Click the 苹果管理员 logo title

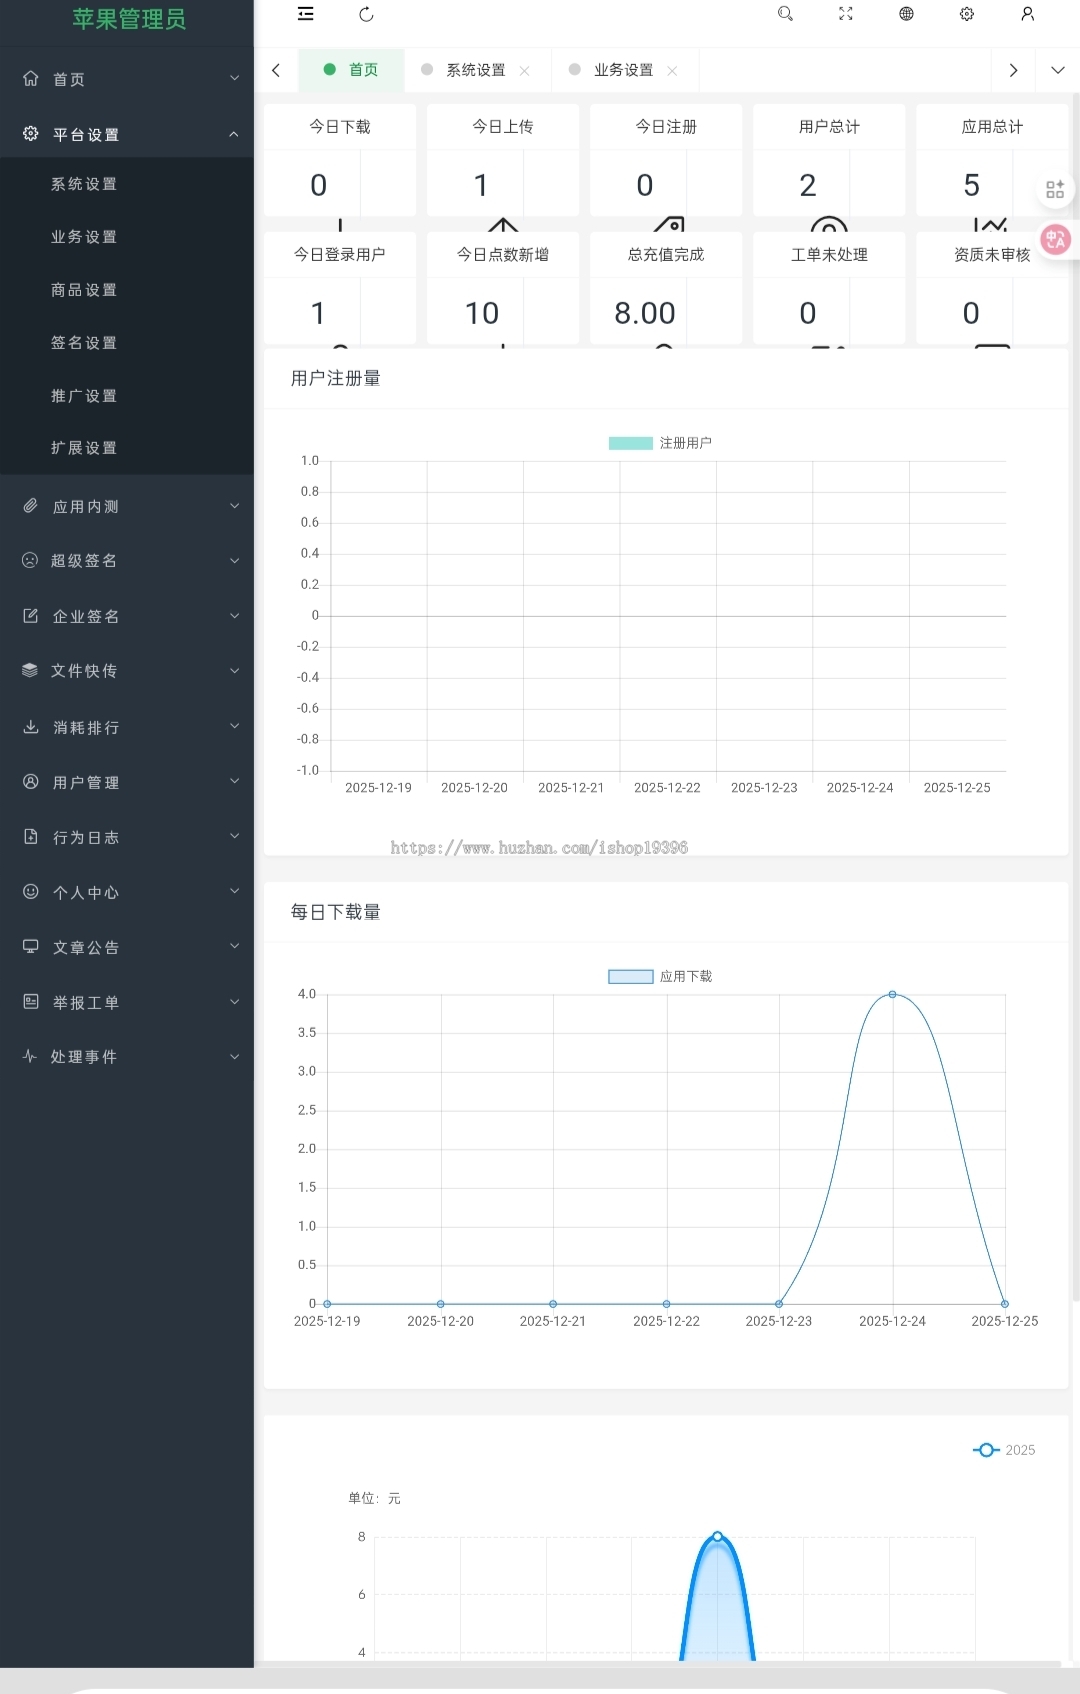(129, 19)
